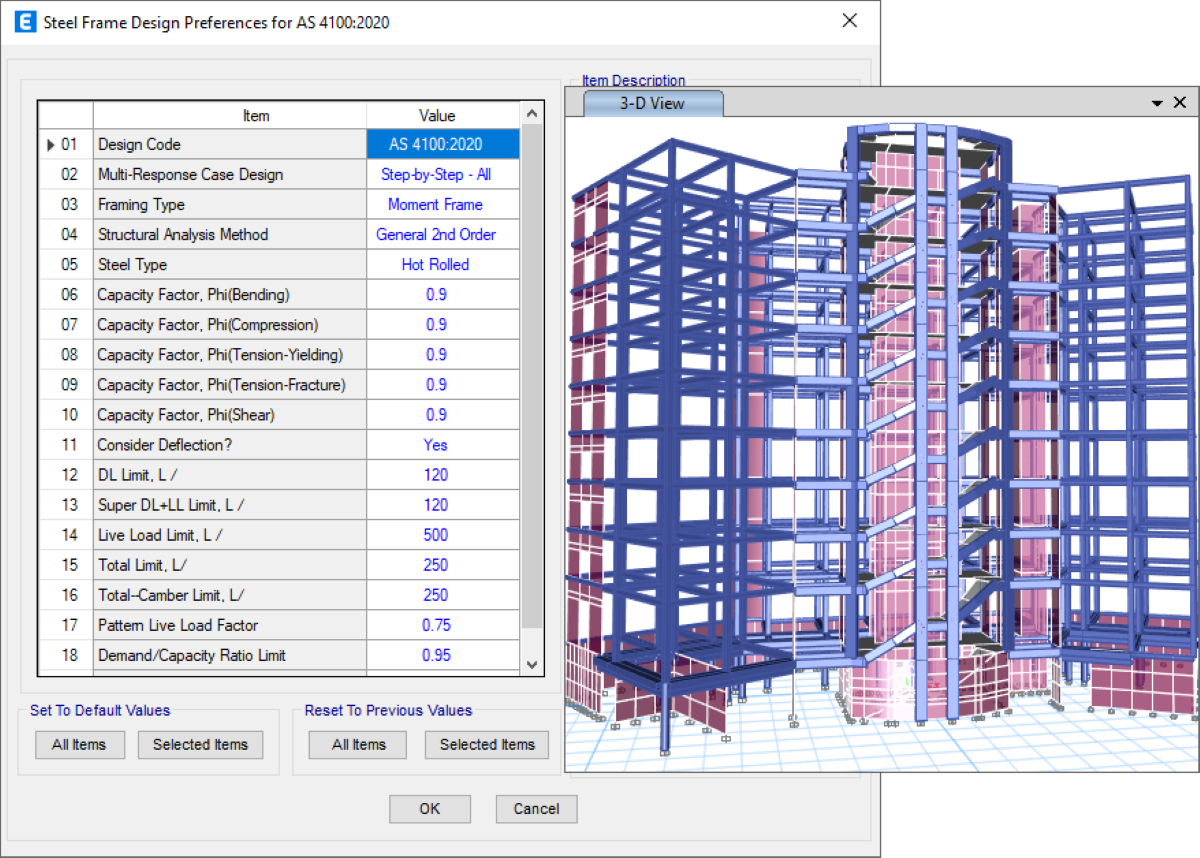
Task: Open the Structural Analysis Method value dropdown
Action: pyautogui.click(x=444, y=235)
